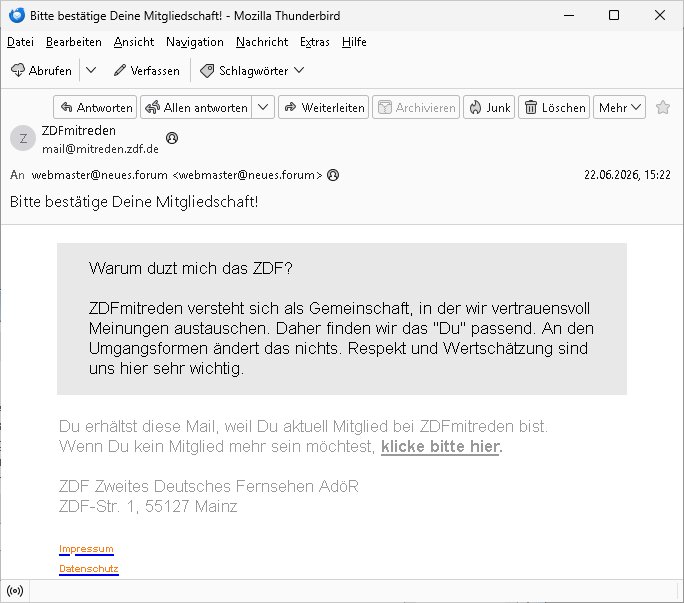Open the Datenschutz link

(89, 569)
